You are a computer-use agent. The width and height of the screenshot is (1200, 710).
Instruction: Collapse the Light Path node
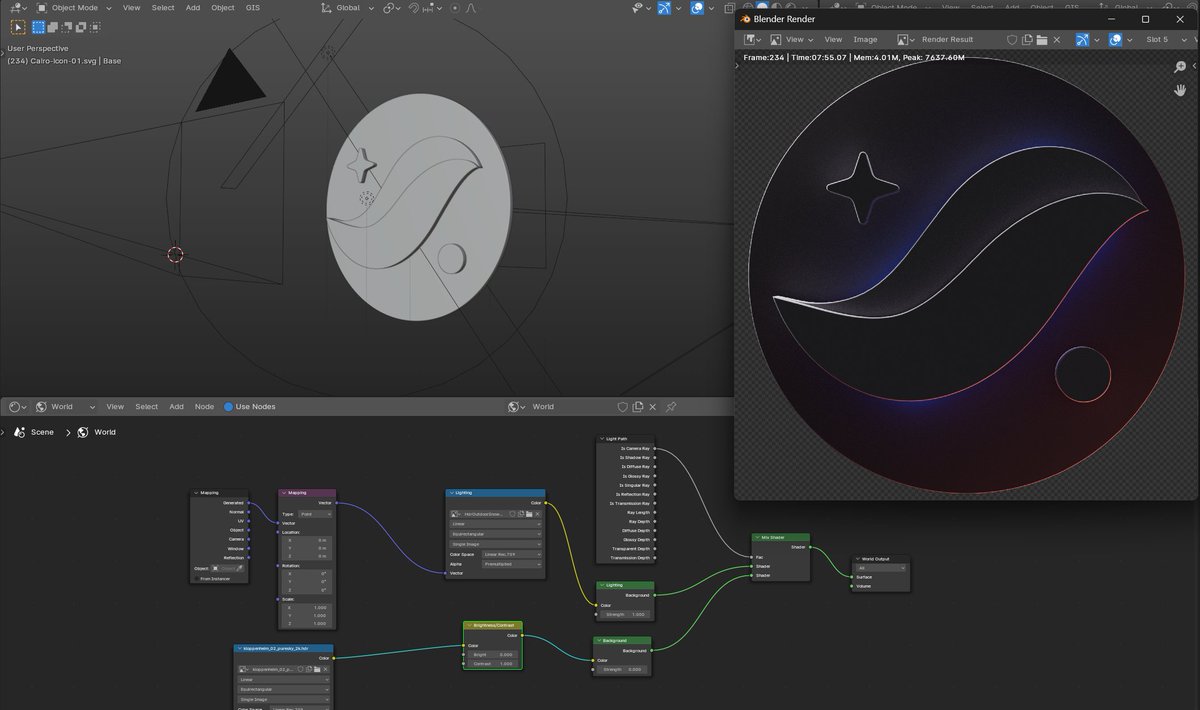(x=602, y=438)
